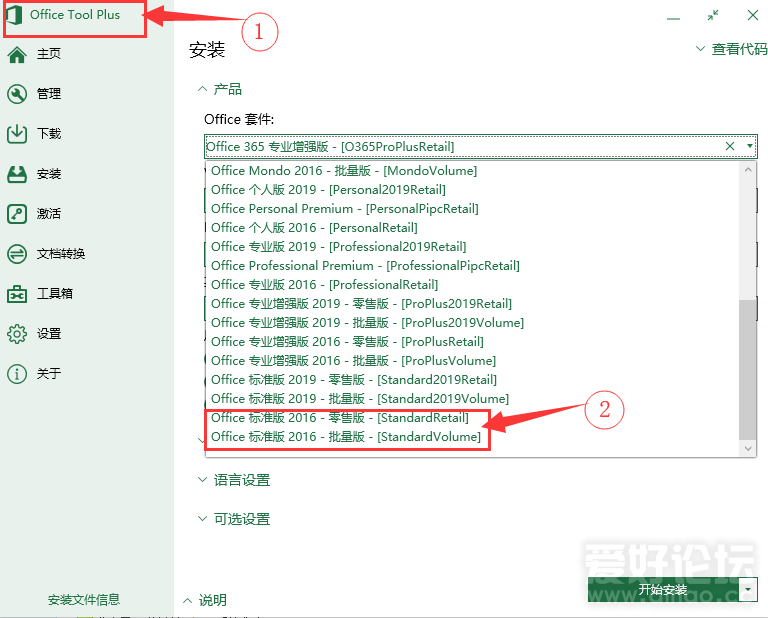Image resolution: width=768 pixels, height=618 pixels.
Task: Click the dropdown list scrollbar thumb
Action: click(747, 370)
